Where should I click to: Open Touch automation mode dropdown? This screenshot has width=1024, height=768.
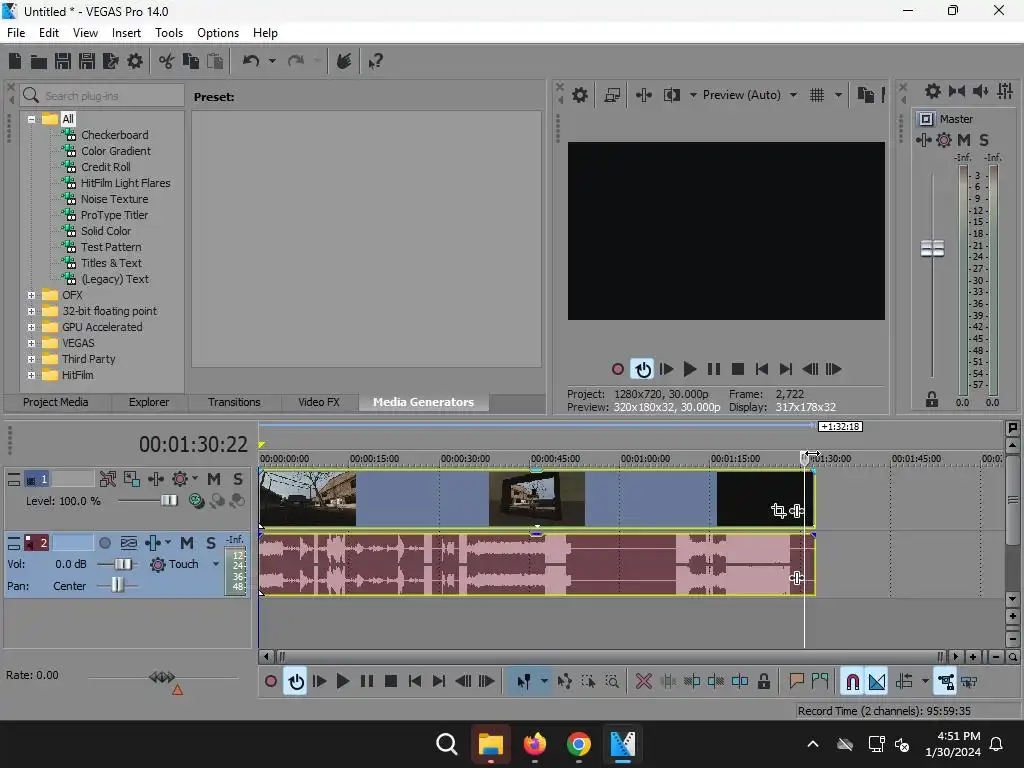(216, 564)
